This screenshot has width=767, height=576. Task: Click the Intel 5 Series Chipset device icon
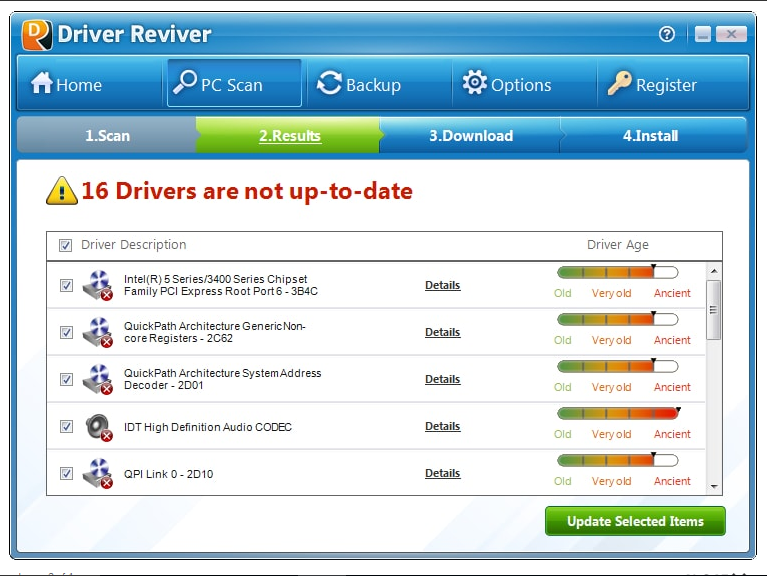click(x=98, y=285)
